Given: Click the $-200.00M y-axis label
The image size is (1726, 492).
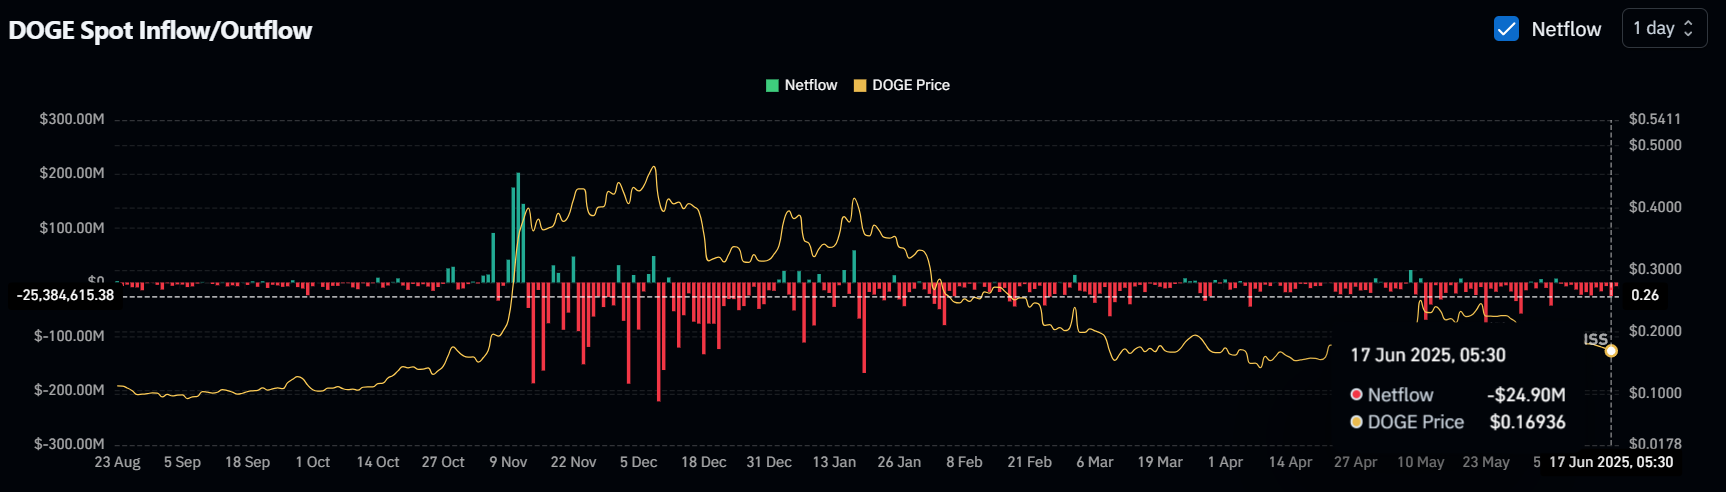Looking at the screenshot, I should [69, 390].
